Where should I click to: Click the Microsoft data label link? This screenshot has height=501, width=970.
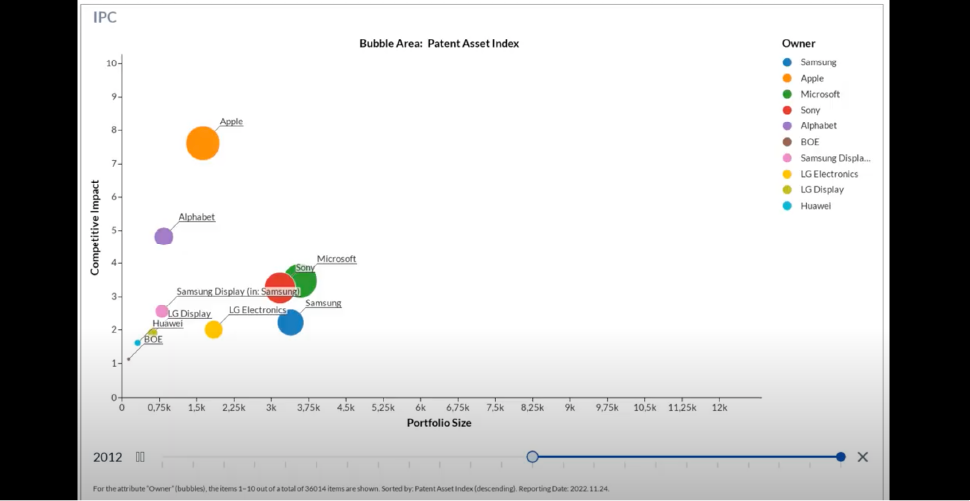point(336,259)
